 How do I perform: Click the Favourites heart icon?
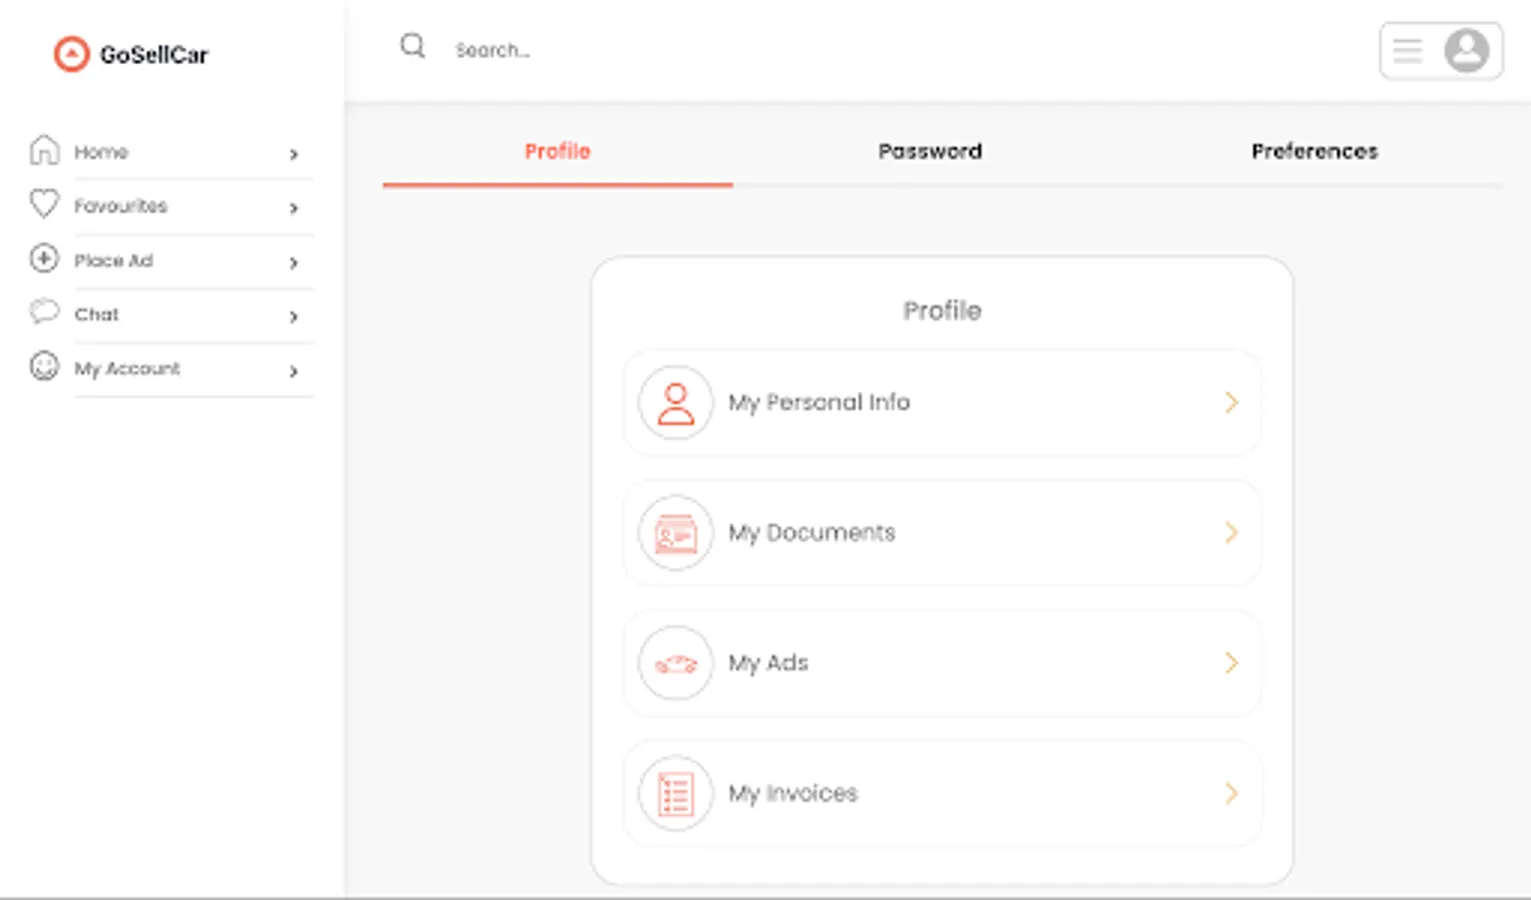point(44,204)
